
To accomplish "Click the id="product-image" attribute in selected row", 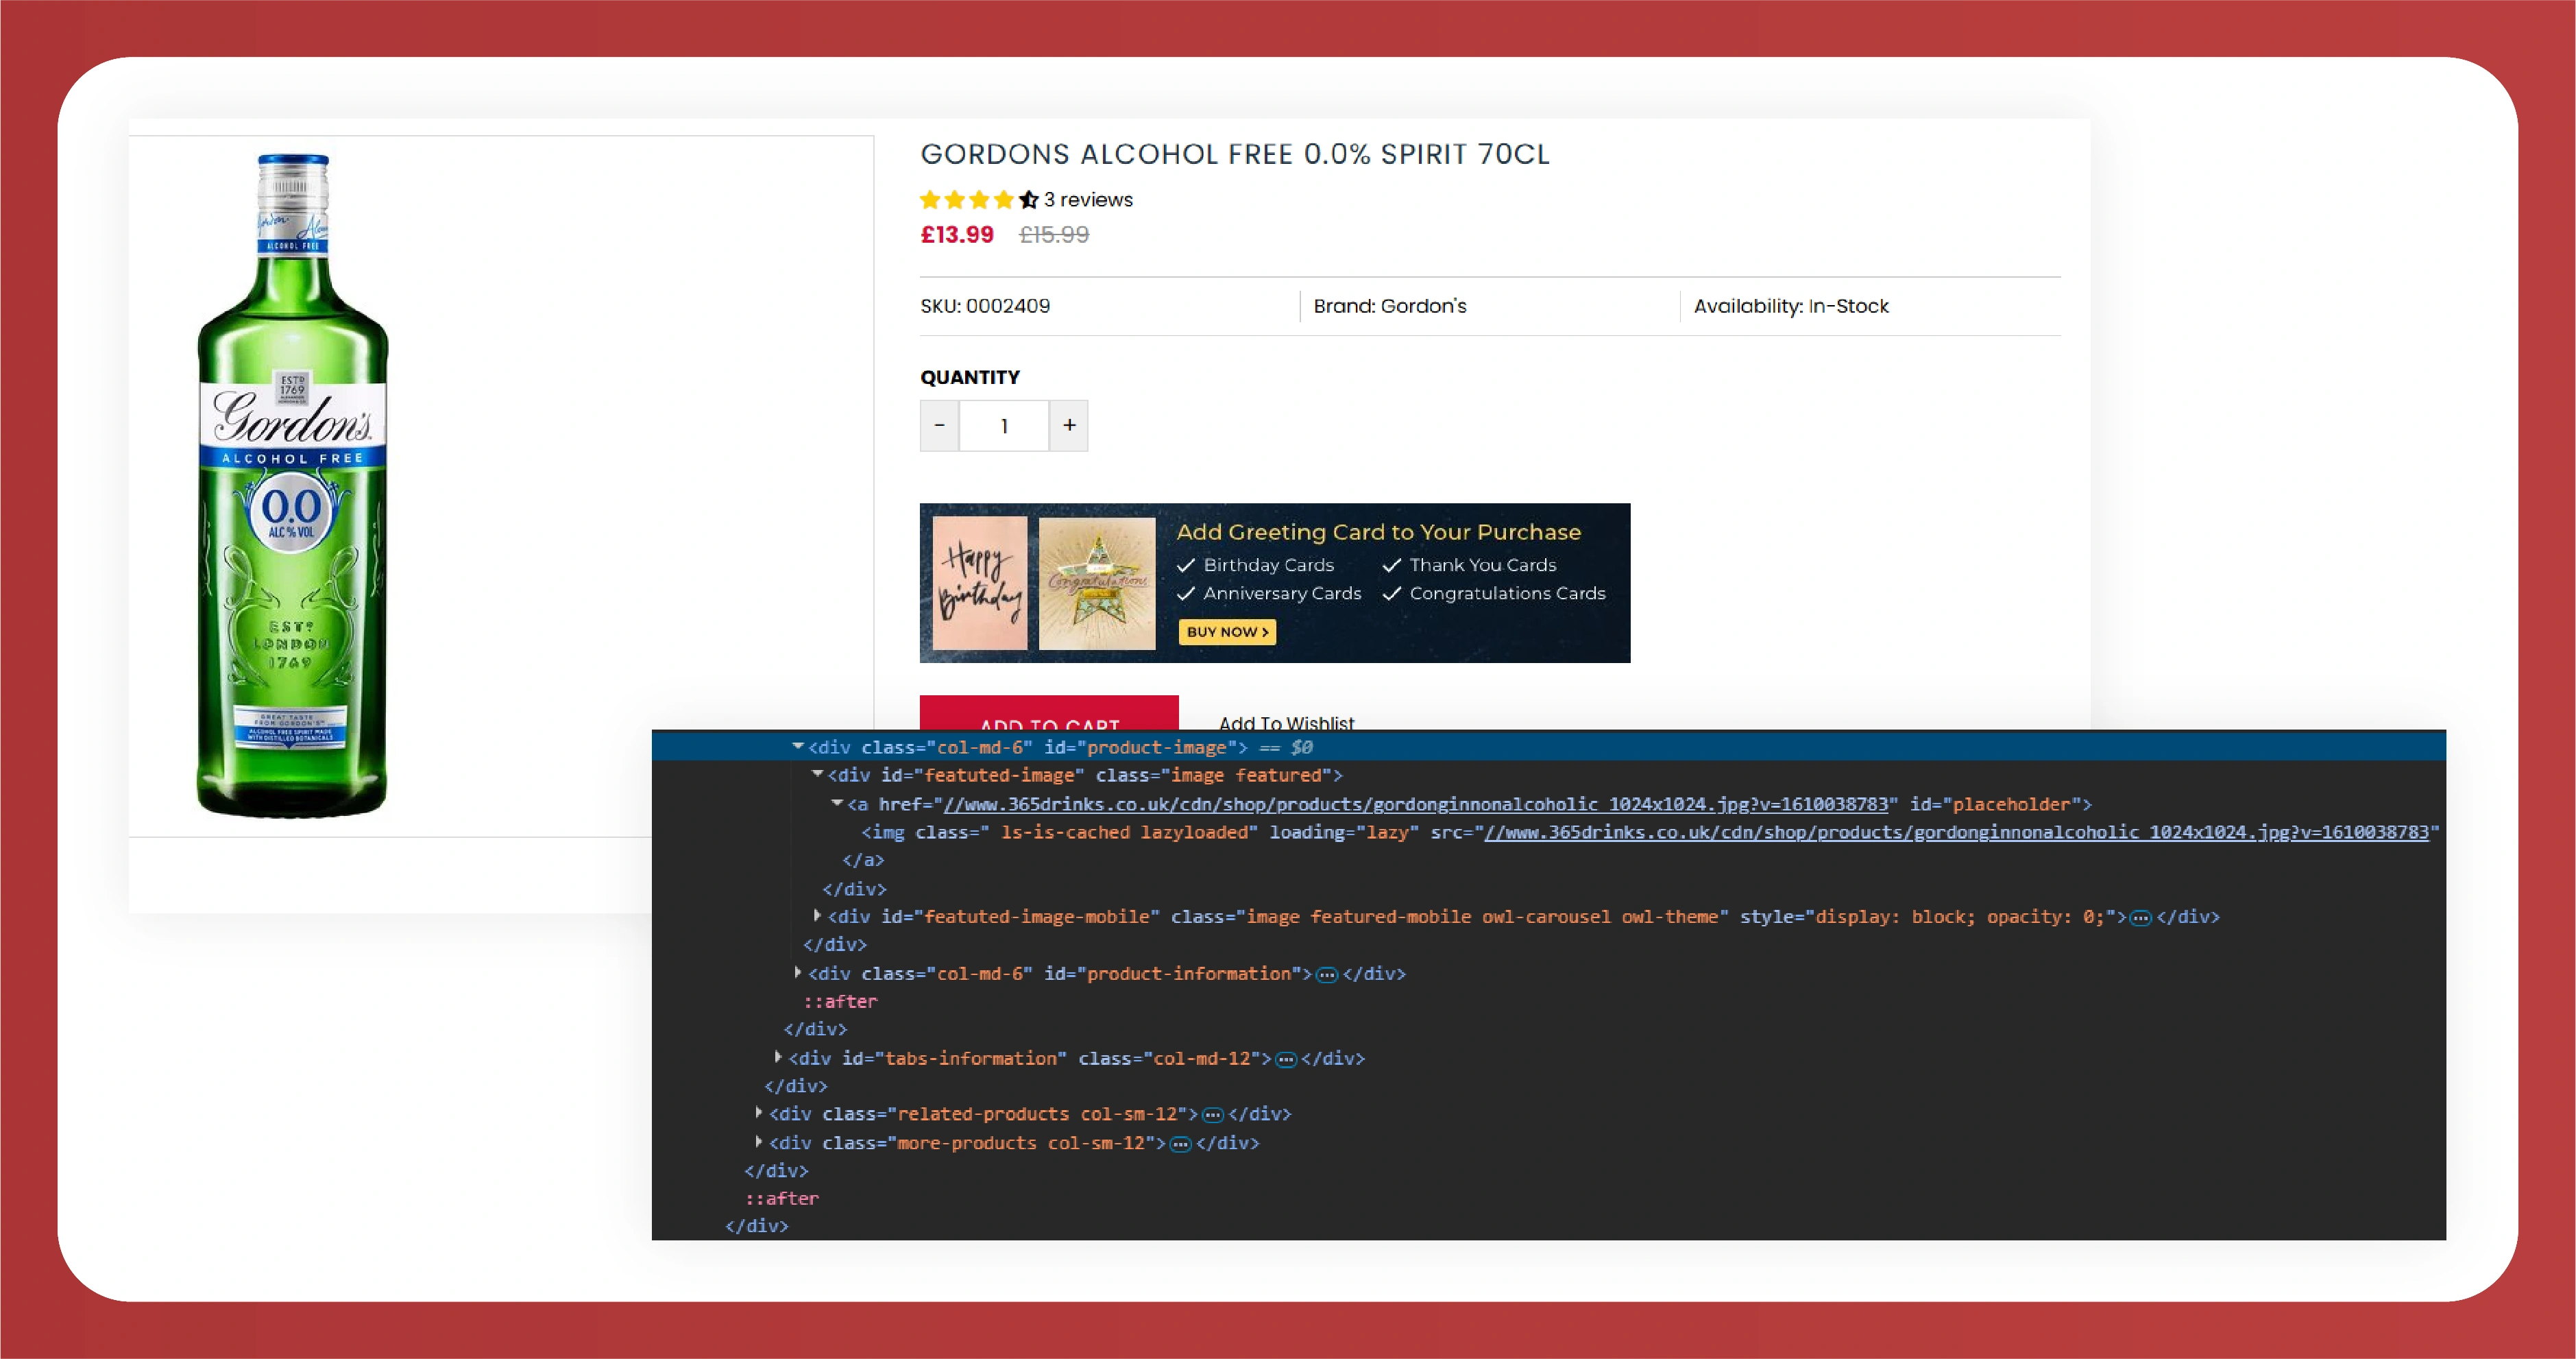I will click(x=1140, y=747).
